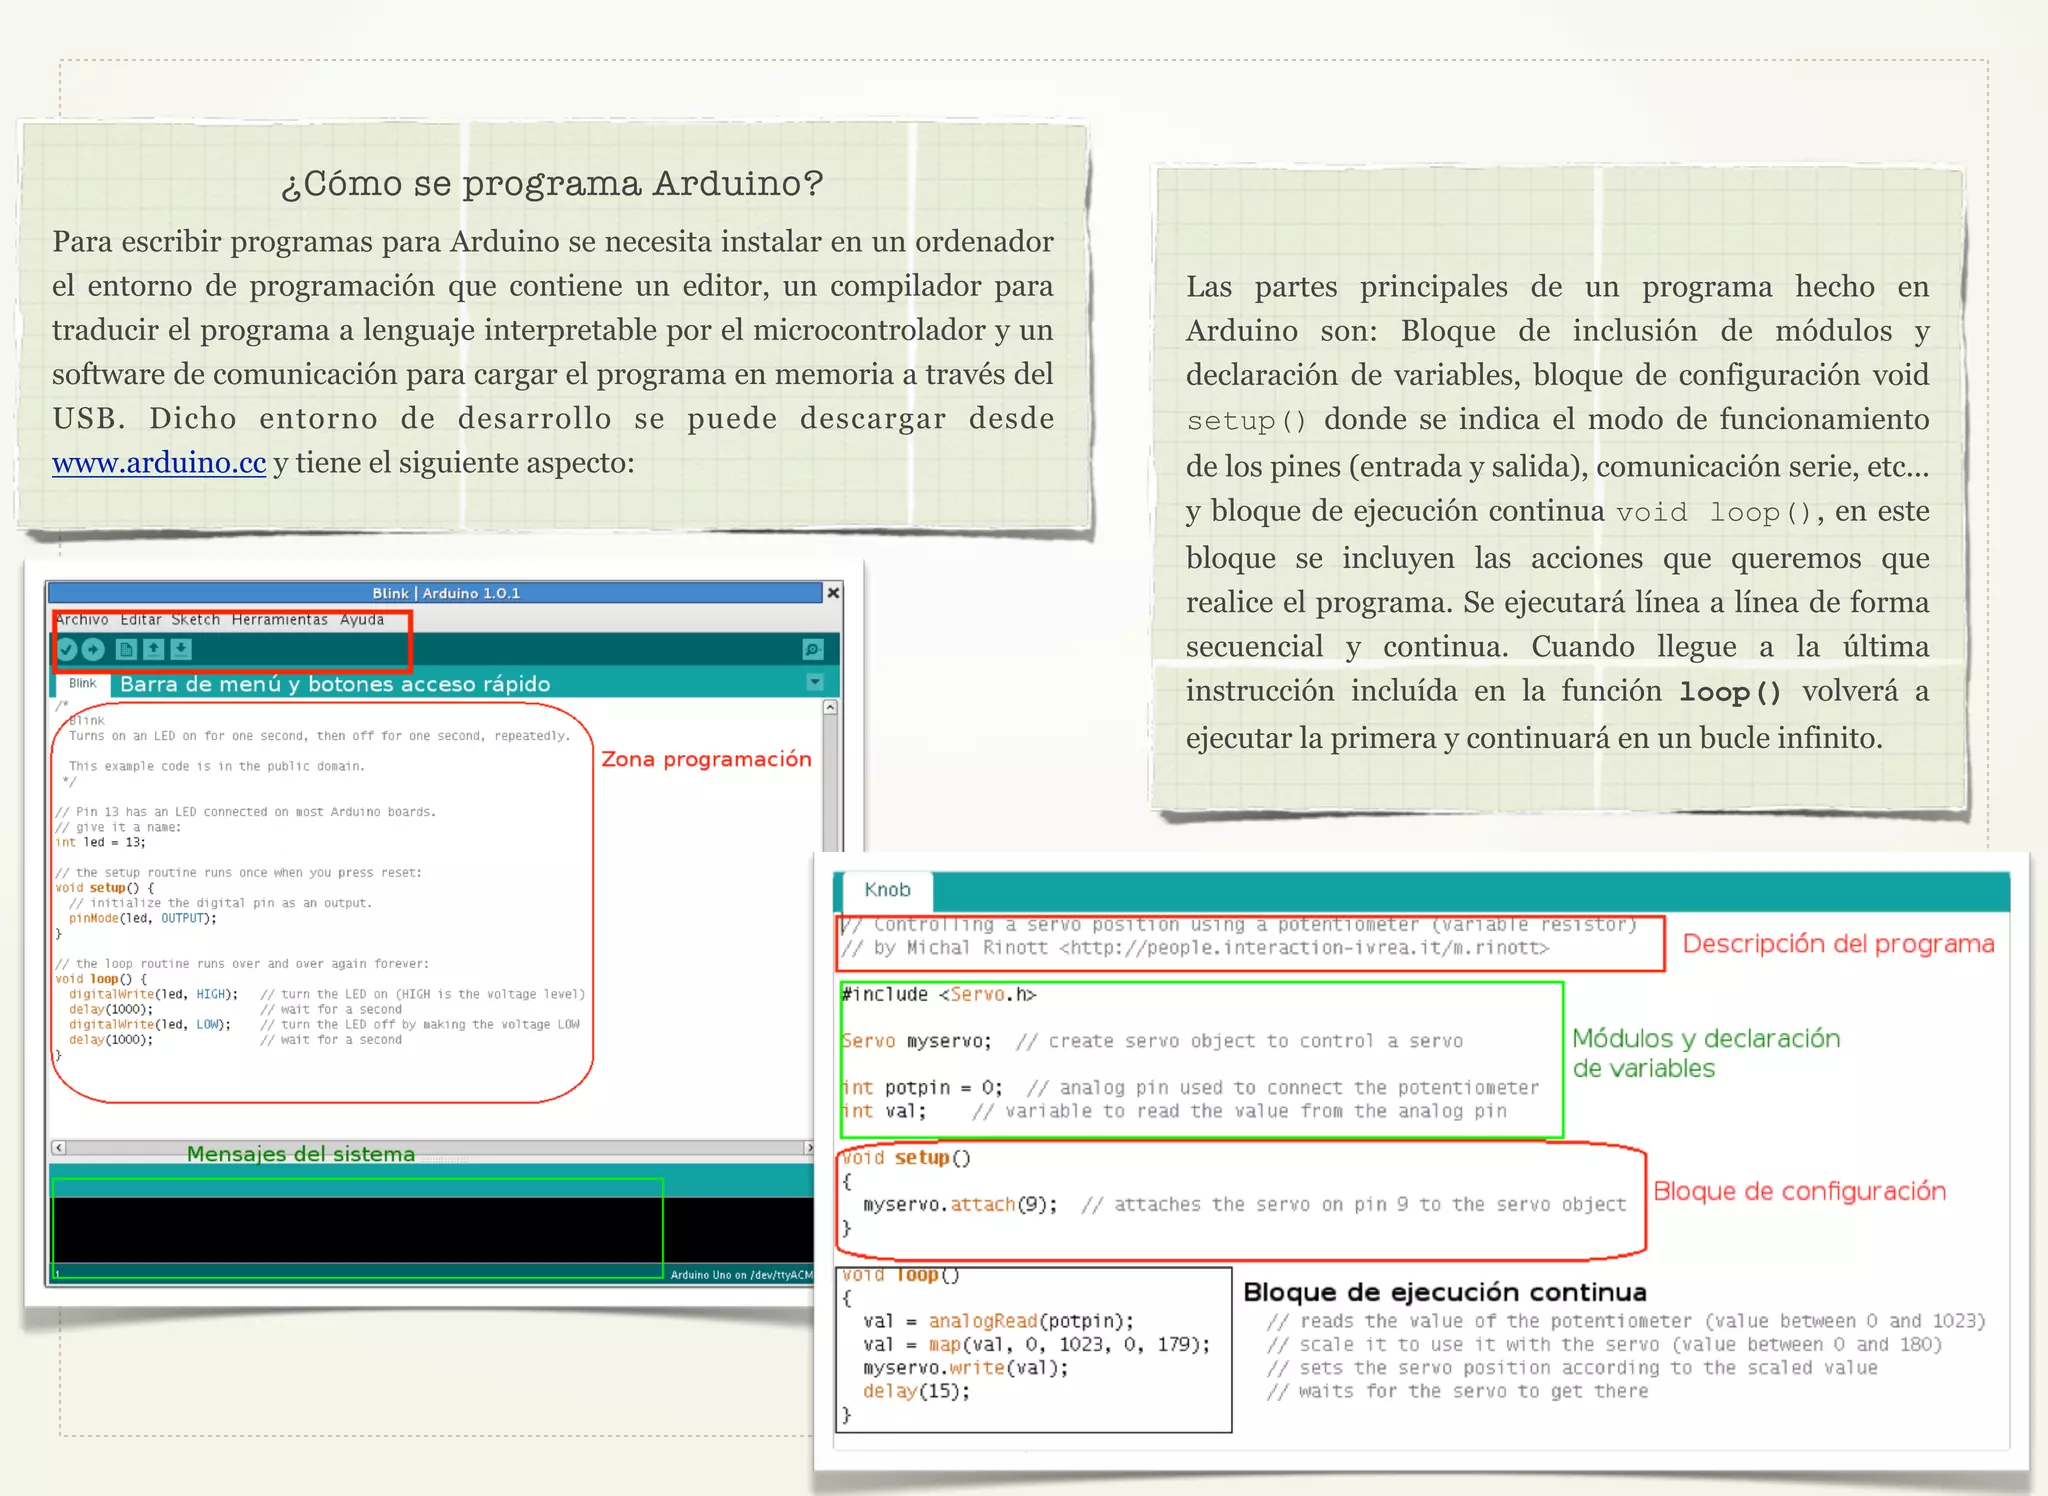This screenshot has height=1496, width=2048.
Task: Open the Serial Monitor magnifier icon
Action: click(814, 649)
